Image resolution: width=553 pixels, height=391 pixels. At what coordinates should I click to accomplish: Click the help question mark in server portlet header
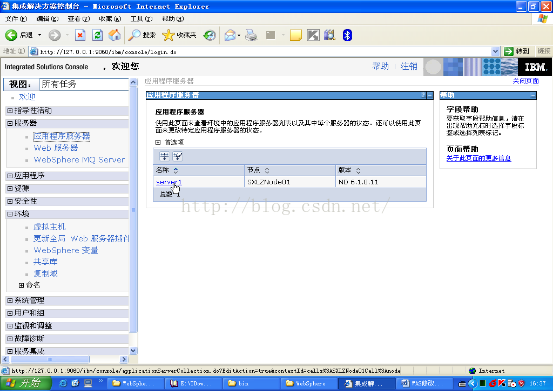424,95
